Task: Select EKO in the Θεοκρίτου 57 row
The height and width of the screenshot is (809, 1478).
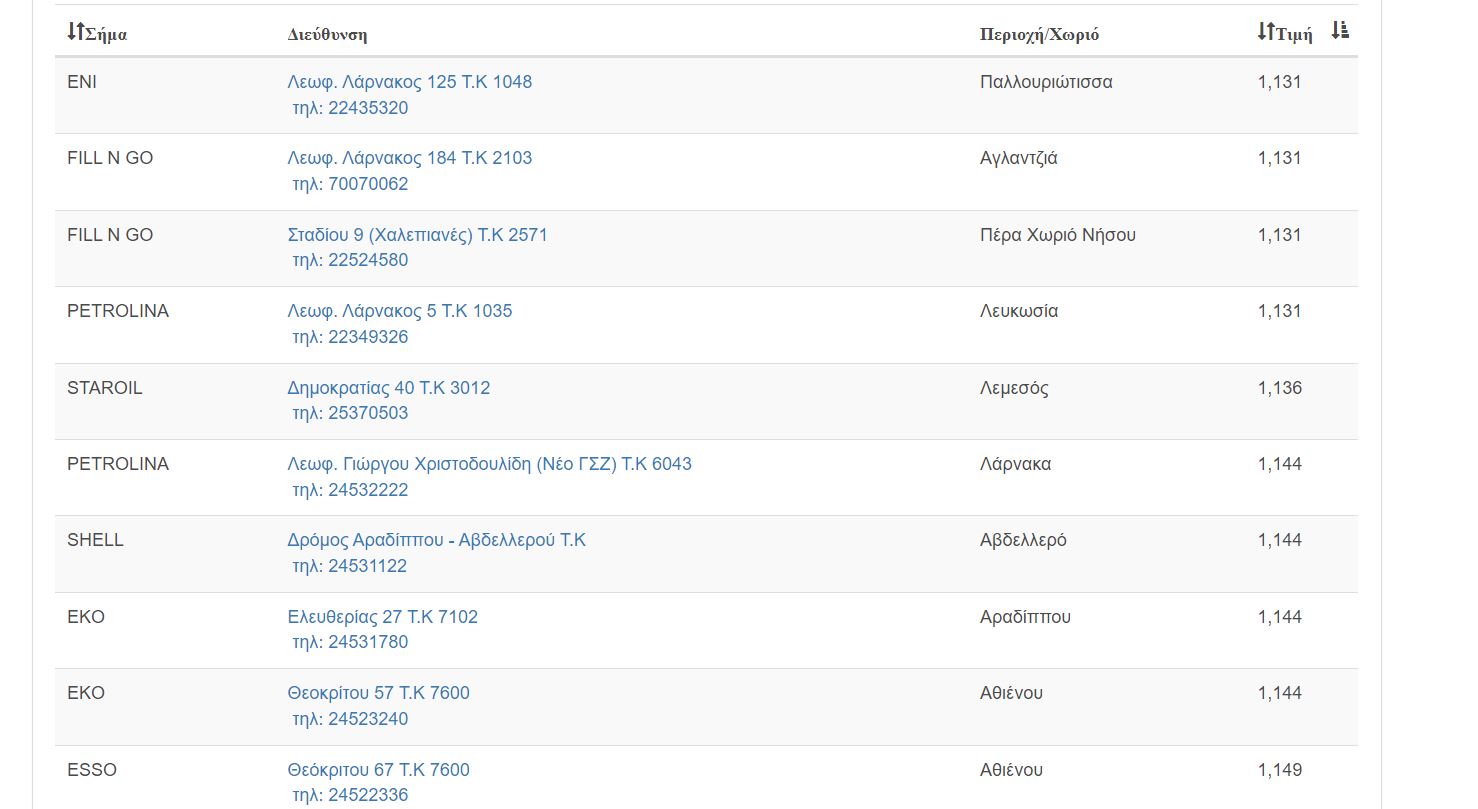Action: click(86, 693)
